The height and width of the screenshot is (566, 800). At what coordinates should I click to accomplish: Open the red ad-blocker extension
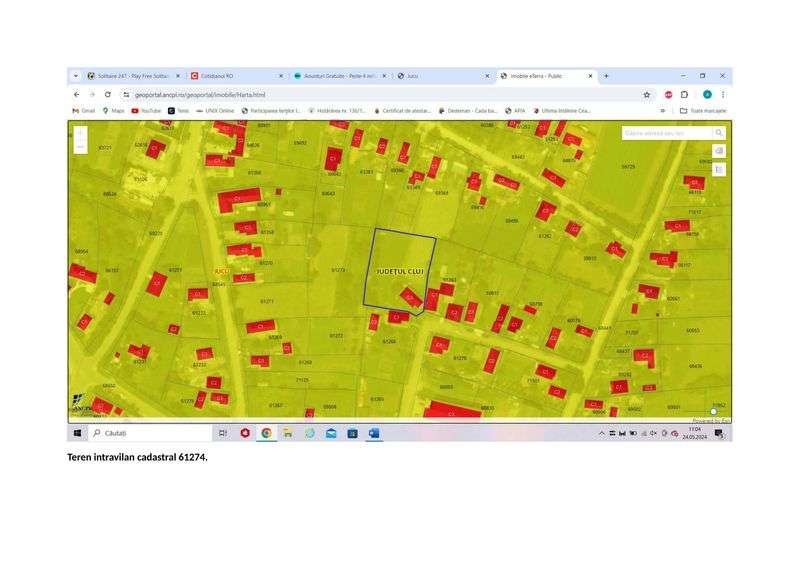(668, 94)
